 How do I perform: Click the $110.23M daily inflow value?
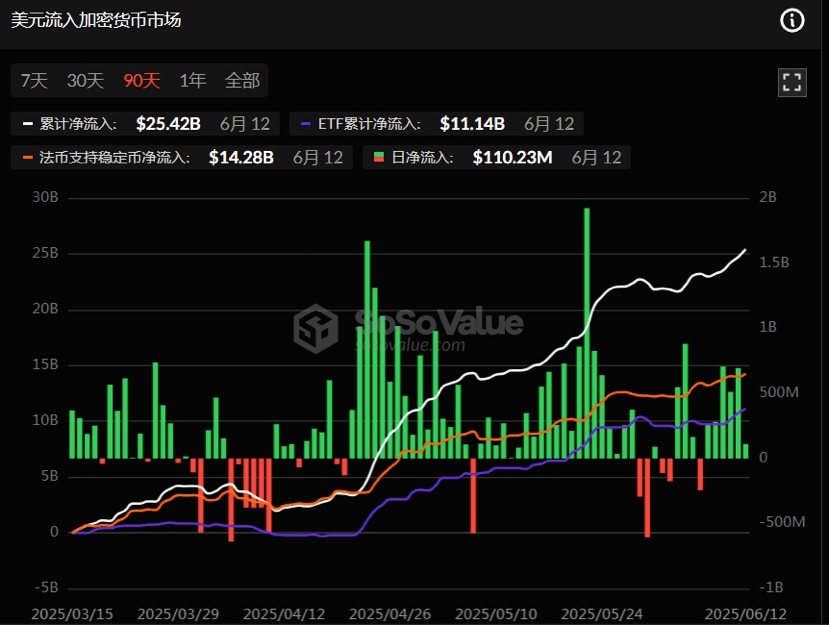[x=512, y=158]
